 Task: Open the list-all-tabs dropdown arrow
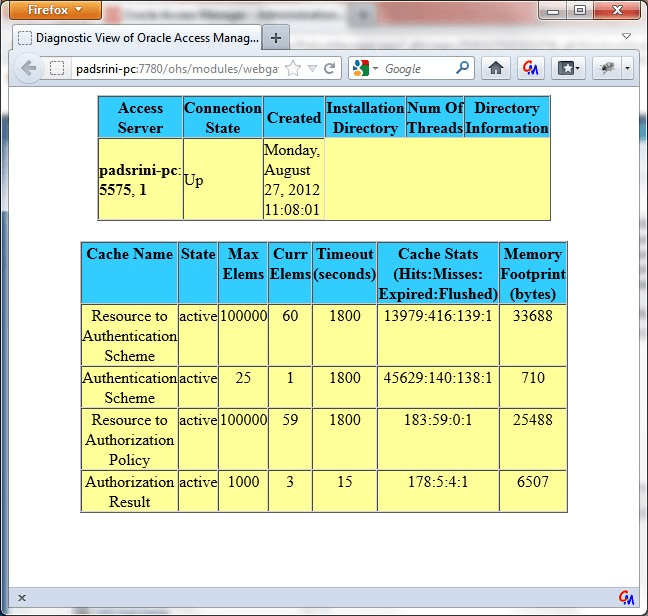tap(627, 36)
